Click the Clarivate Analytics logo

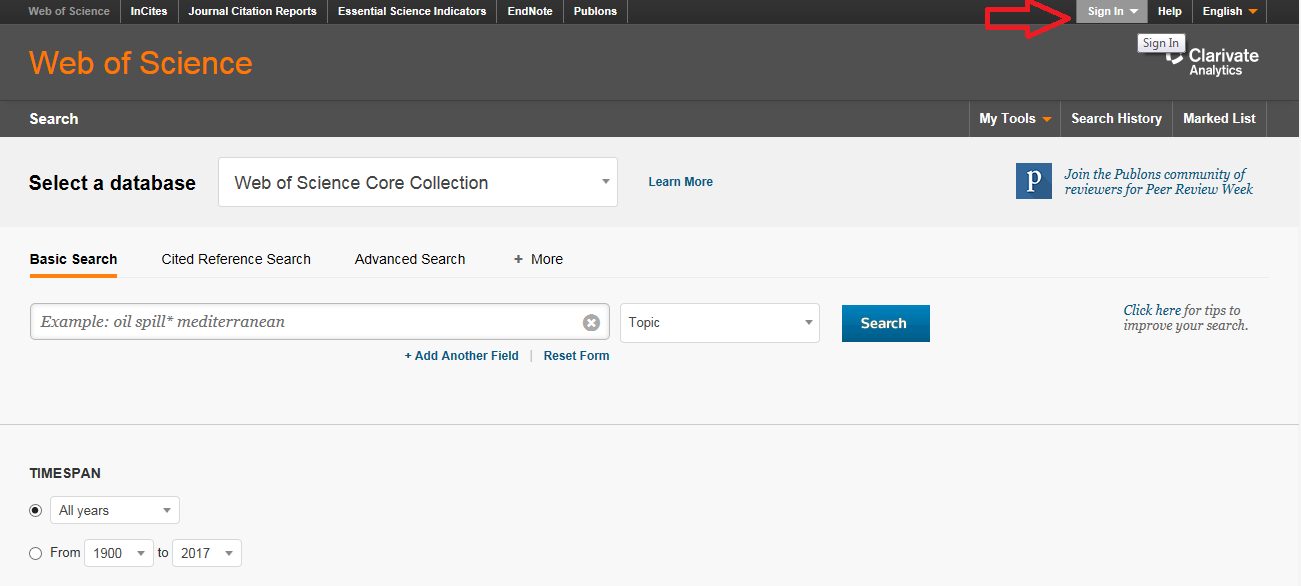coord(1212,60)
